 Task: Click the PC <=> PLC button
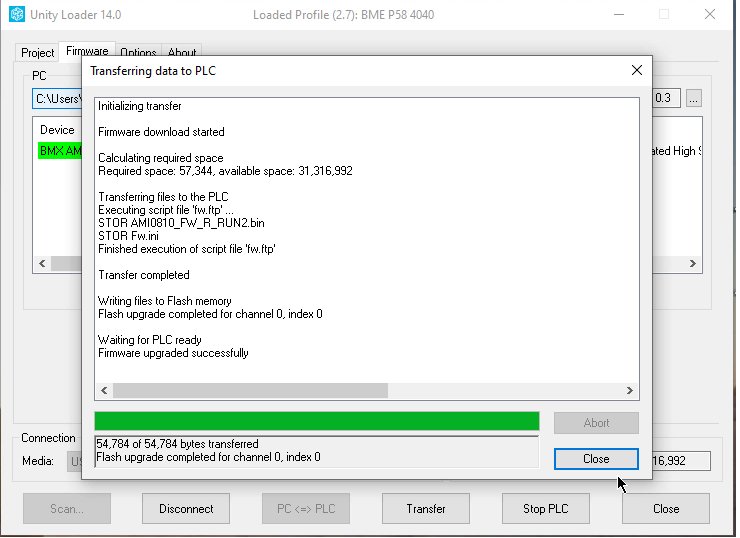(x=306, y=509)
